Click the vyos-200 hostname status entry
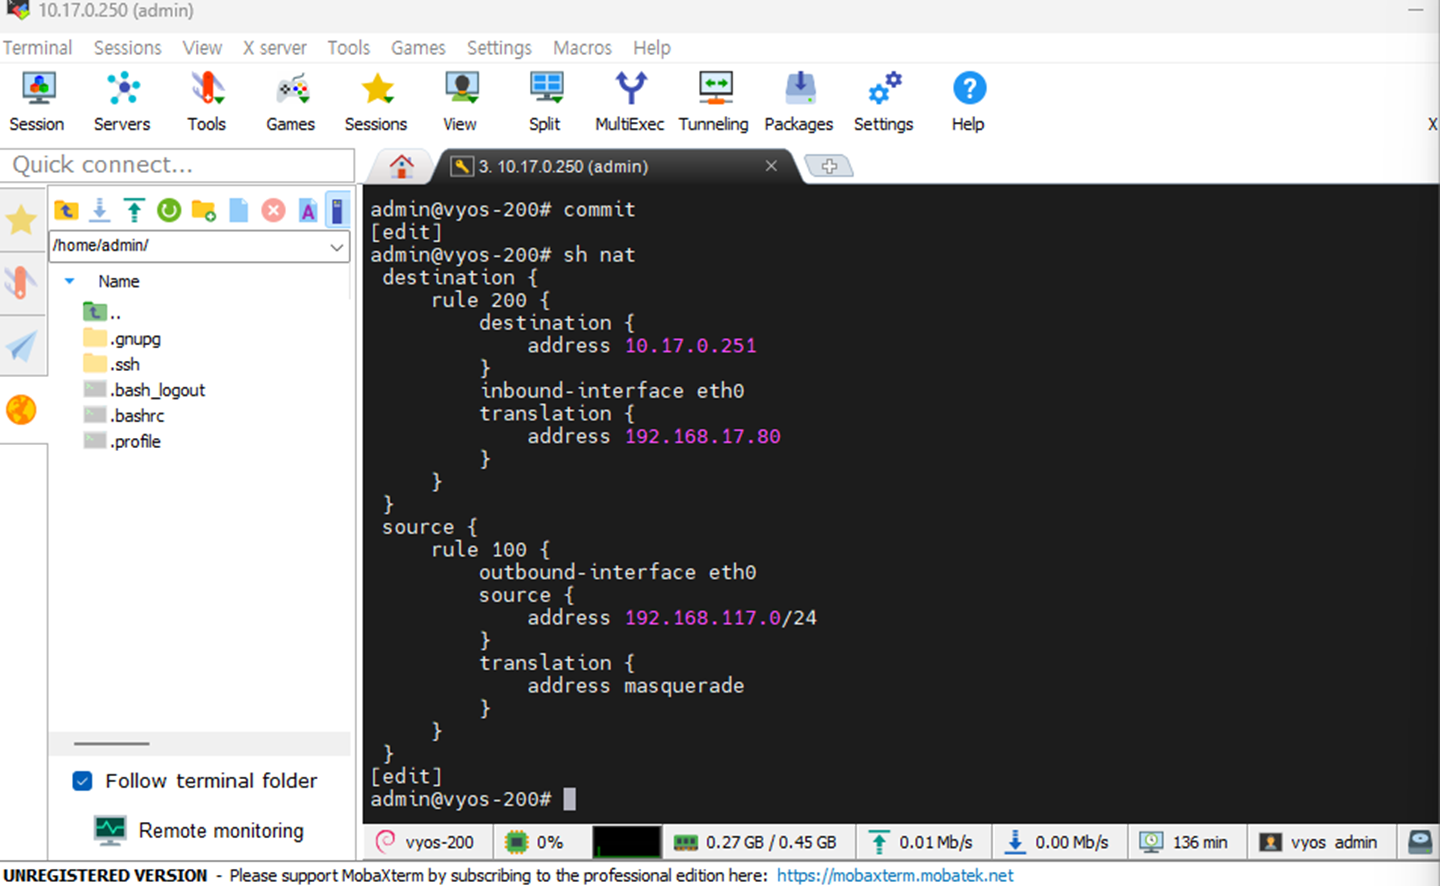This screenshot has height=886, width=1440. (x=426, y=842)
